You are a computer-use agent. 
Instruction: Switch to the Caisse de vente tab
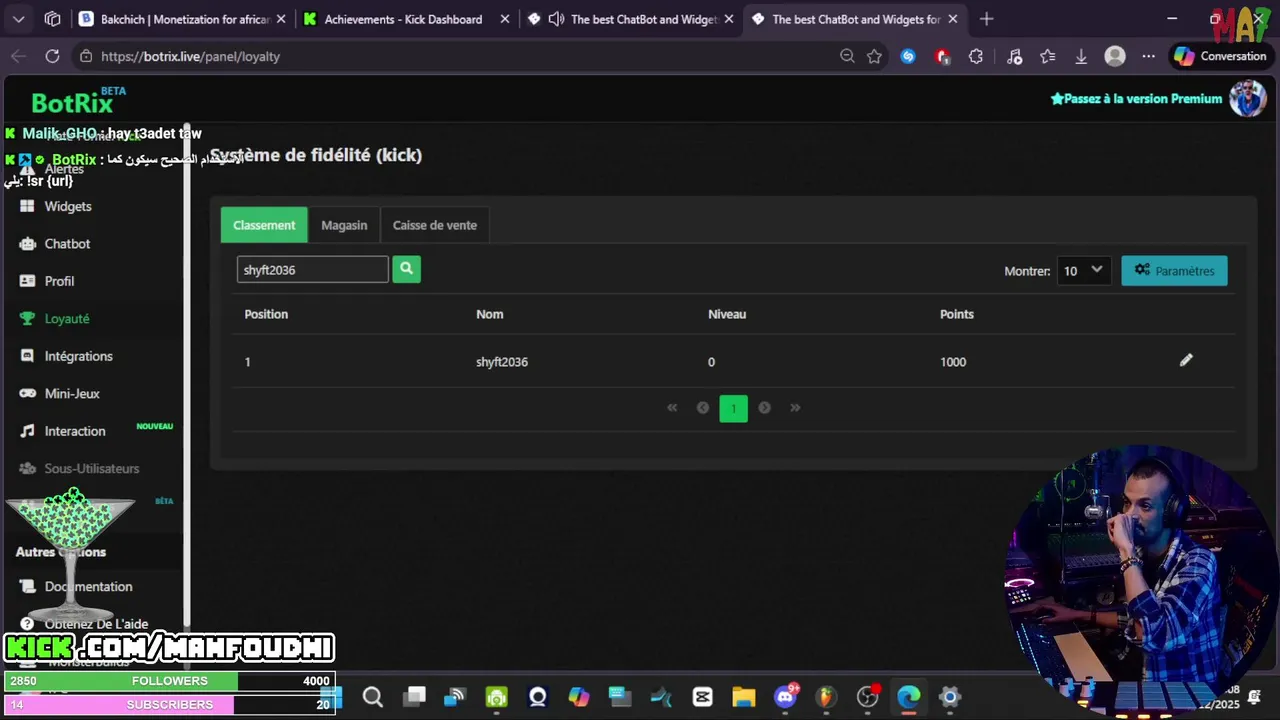coord(435,225)
